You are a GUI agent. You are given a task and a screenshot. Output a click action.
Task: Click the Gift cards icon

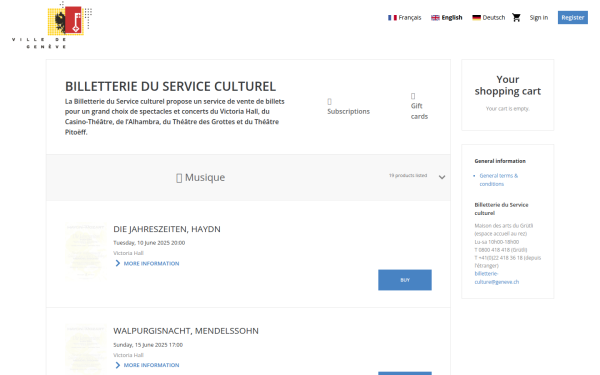tap(413, 96)
